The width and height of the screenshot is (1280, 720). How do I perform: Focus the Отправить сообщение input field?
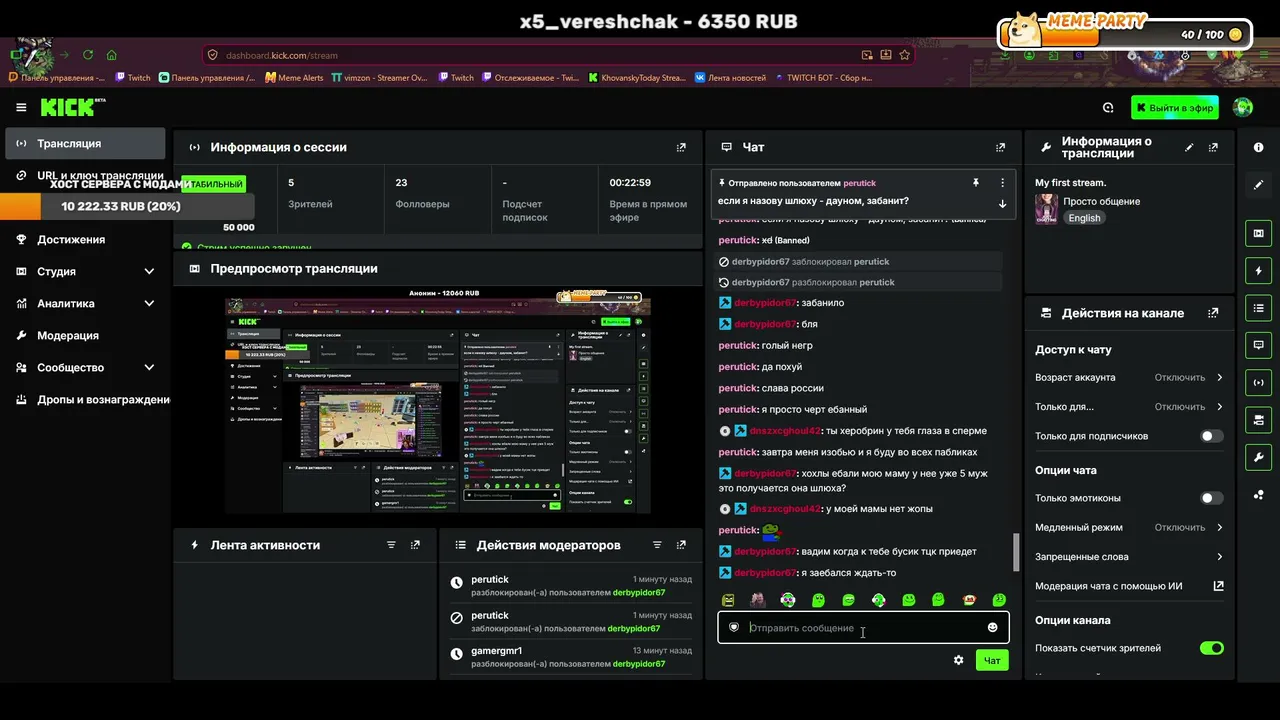click(863, 627)
